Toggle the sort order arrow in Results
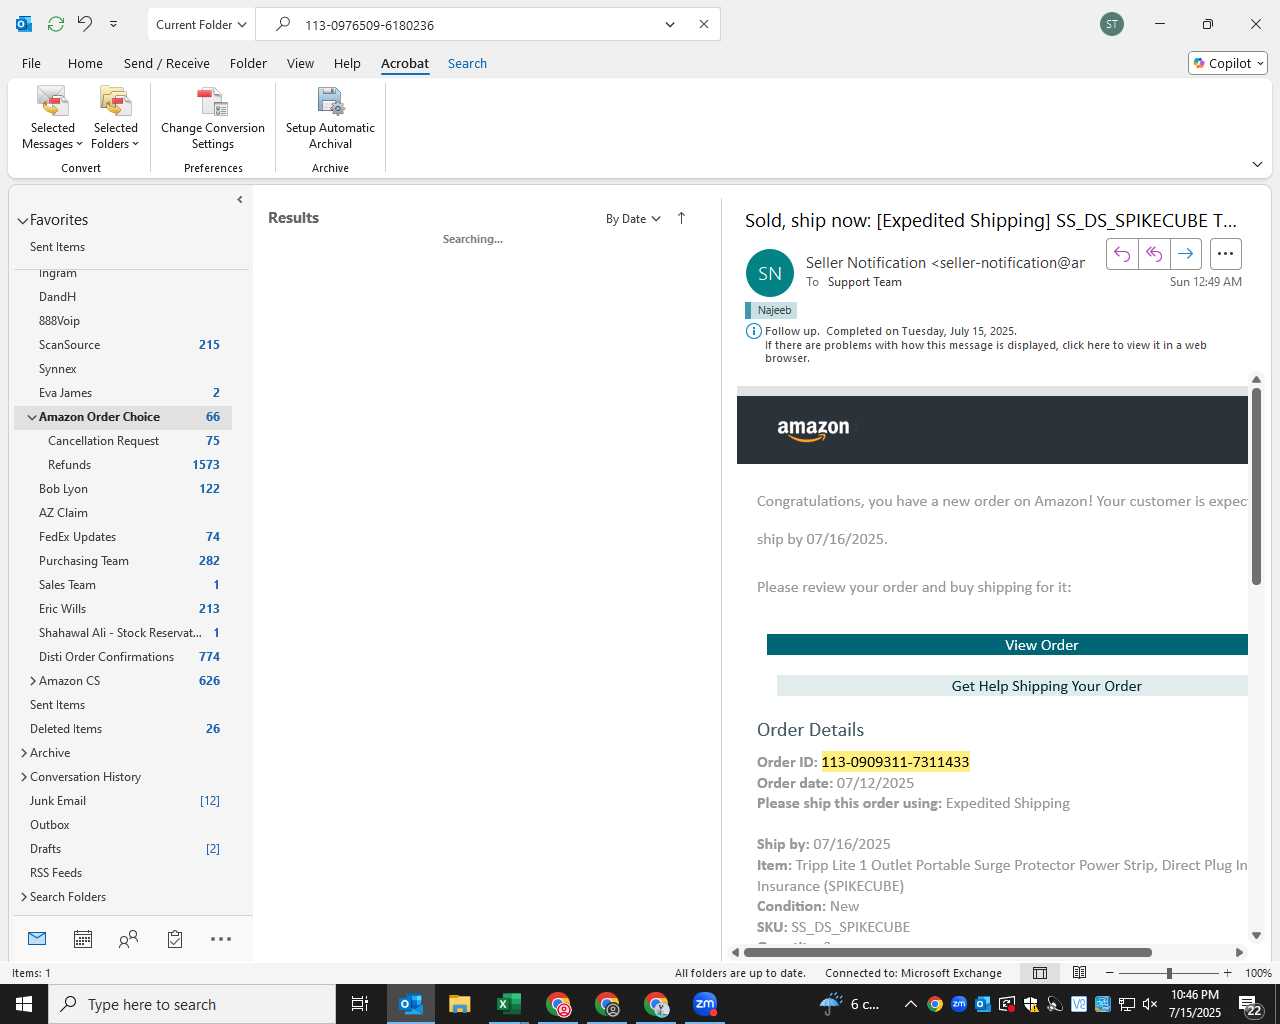Image resolution: width=1280 pixels, height=1024 pixels. point(682,218)
